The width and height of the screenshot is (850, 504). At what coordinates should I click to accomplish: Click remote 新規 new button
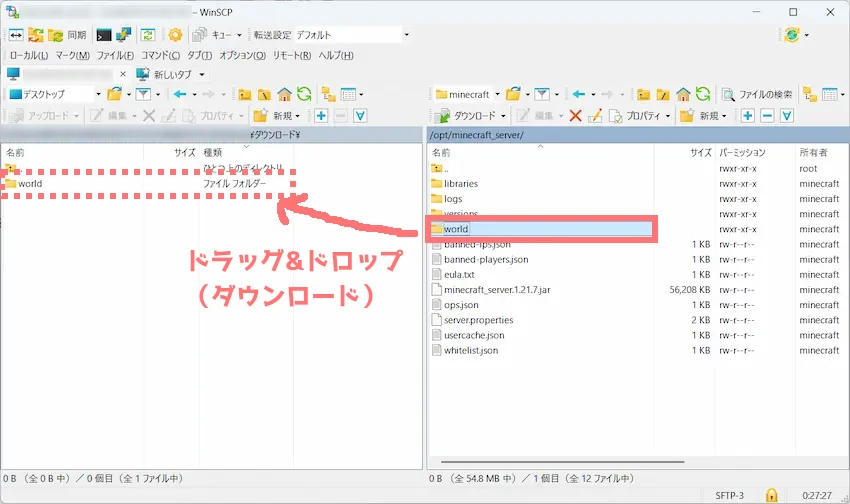tap(700, 115)
